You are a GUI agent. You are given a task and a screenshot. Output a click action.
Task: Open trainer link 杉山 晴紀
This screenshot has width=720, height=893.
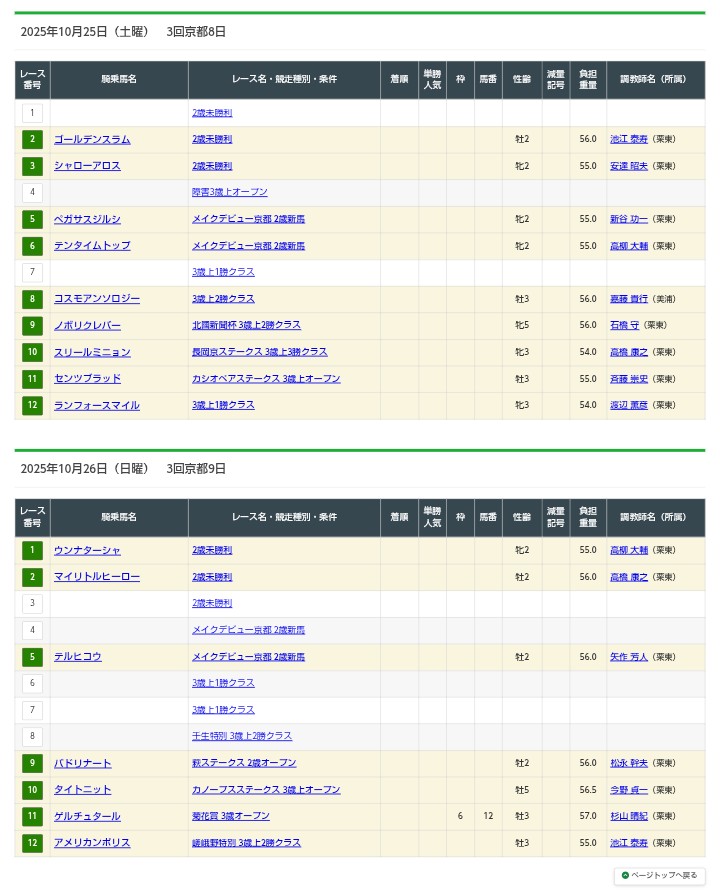tap(629, 816)
